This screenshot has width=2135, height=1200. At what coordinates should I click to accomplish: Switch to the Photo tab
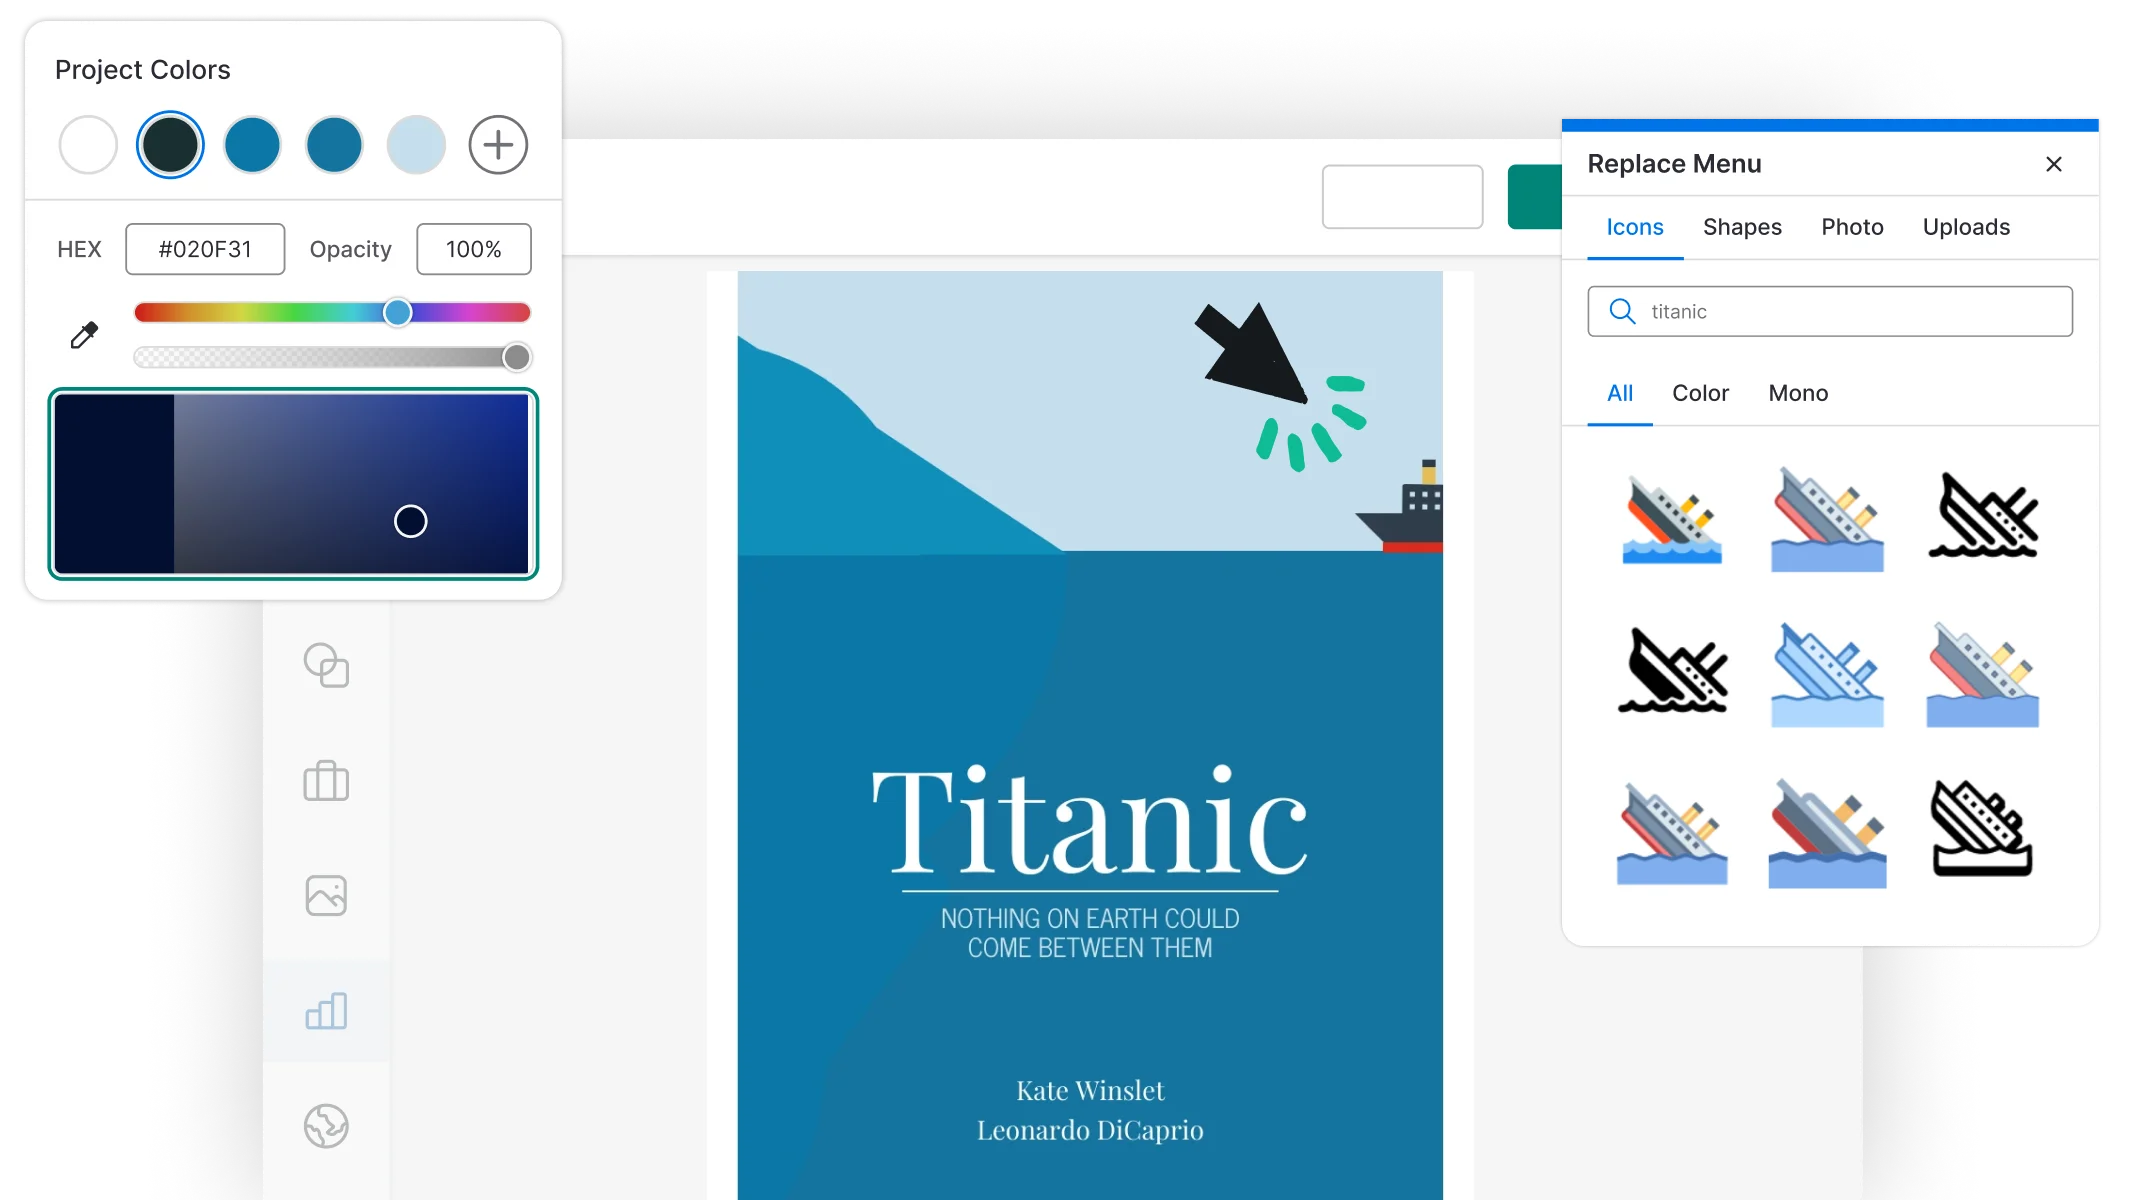(x=1852, y=227)
